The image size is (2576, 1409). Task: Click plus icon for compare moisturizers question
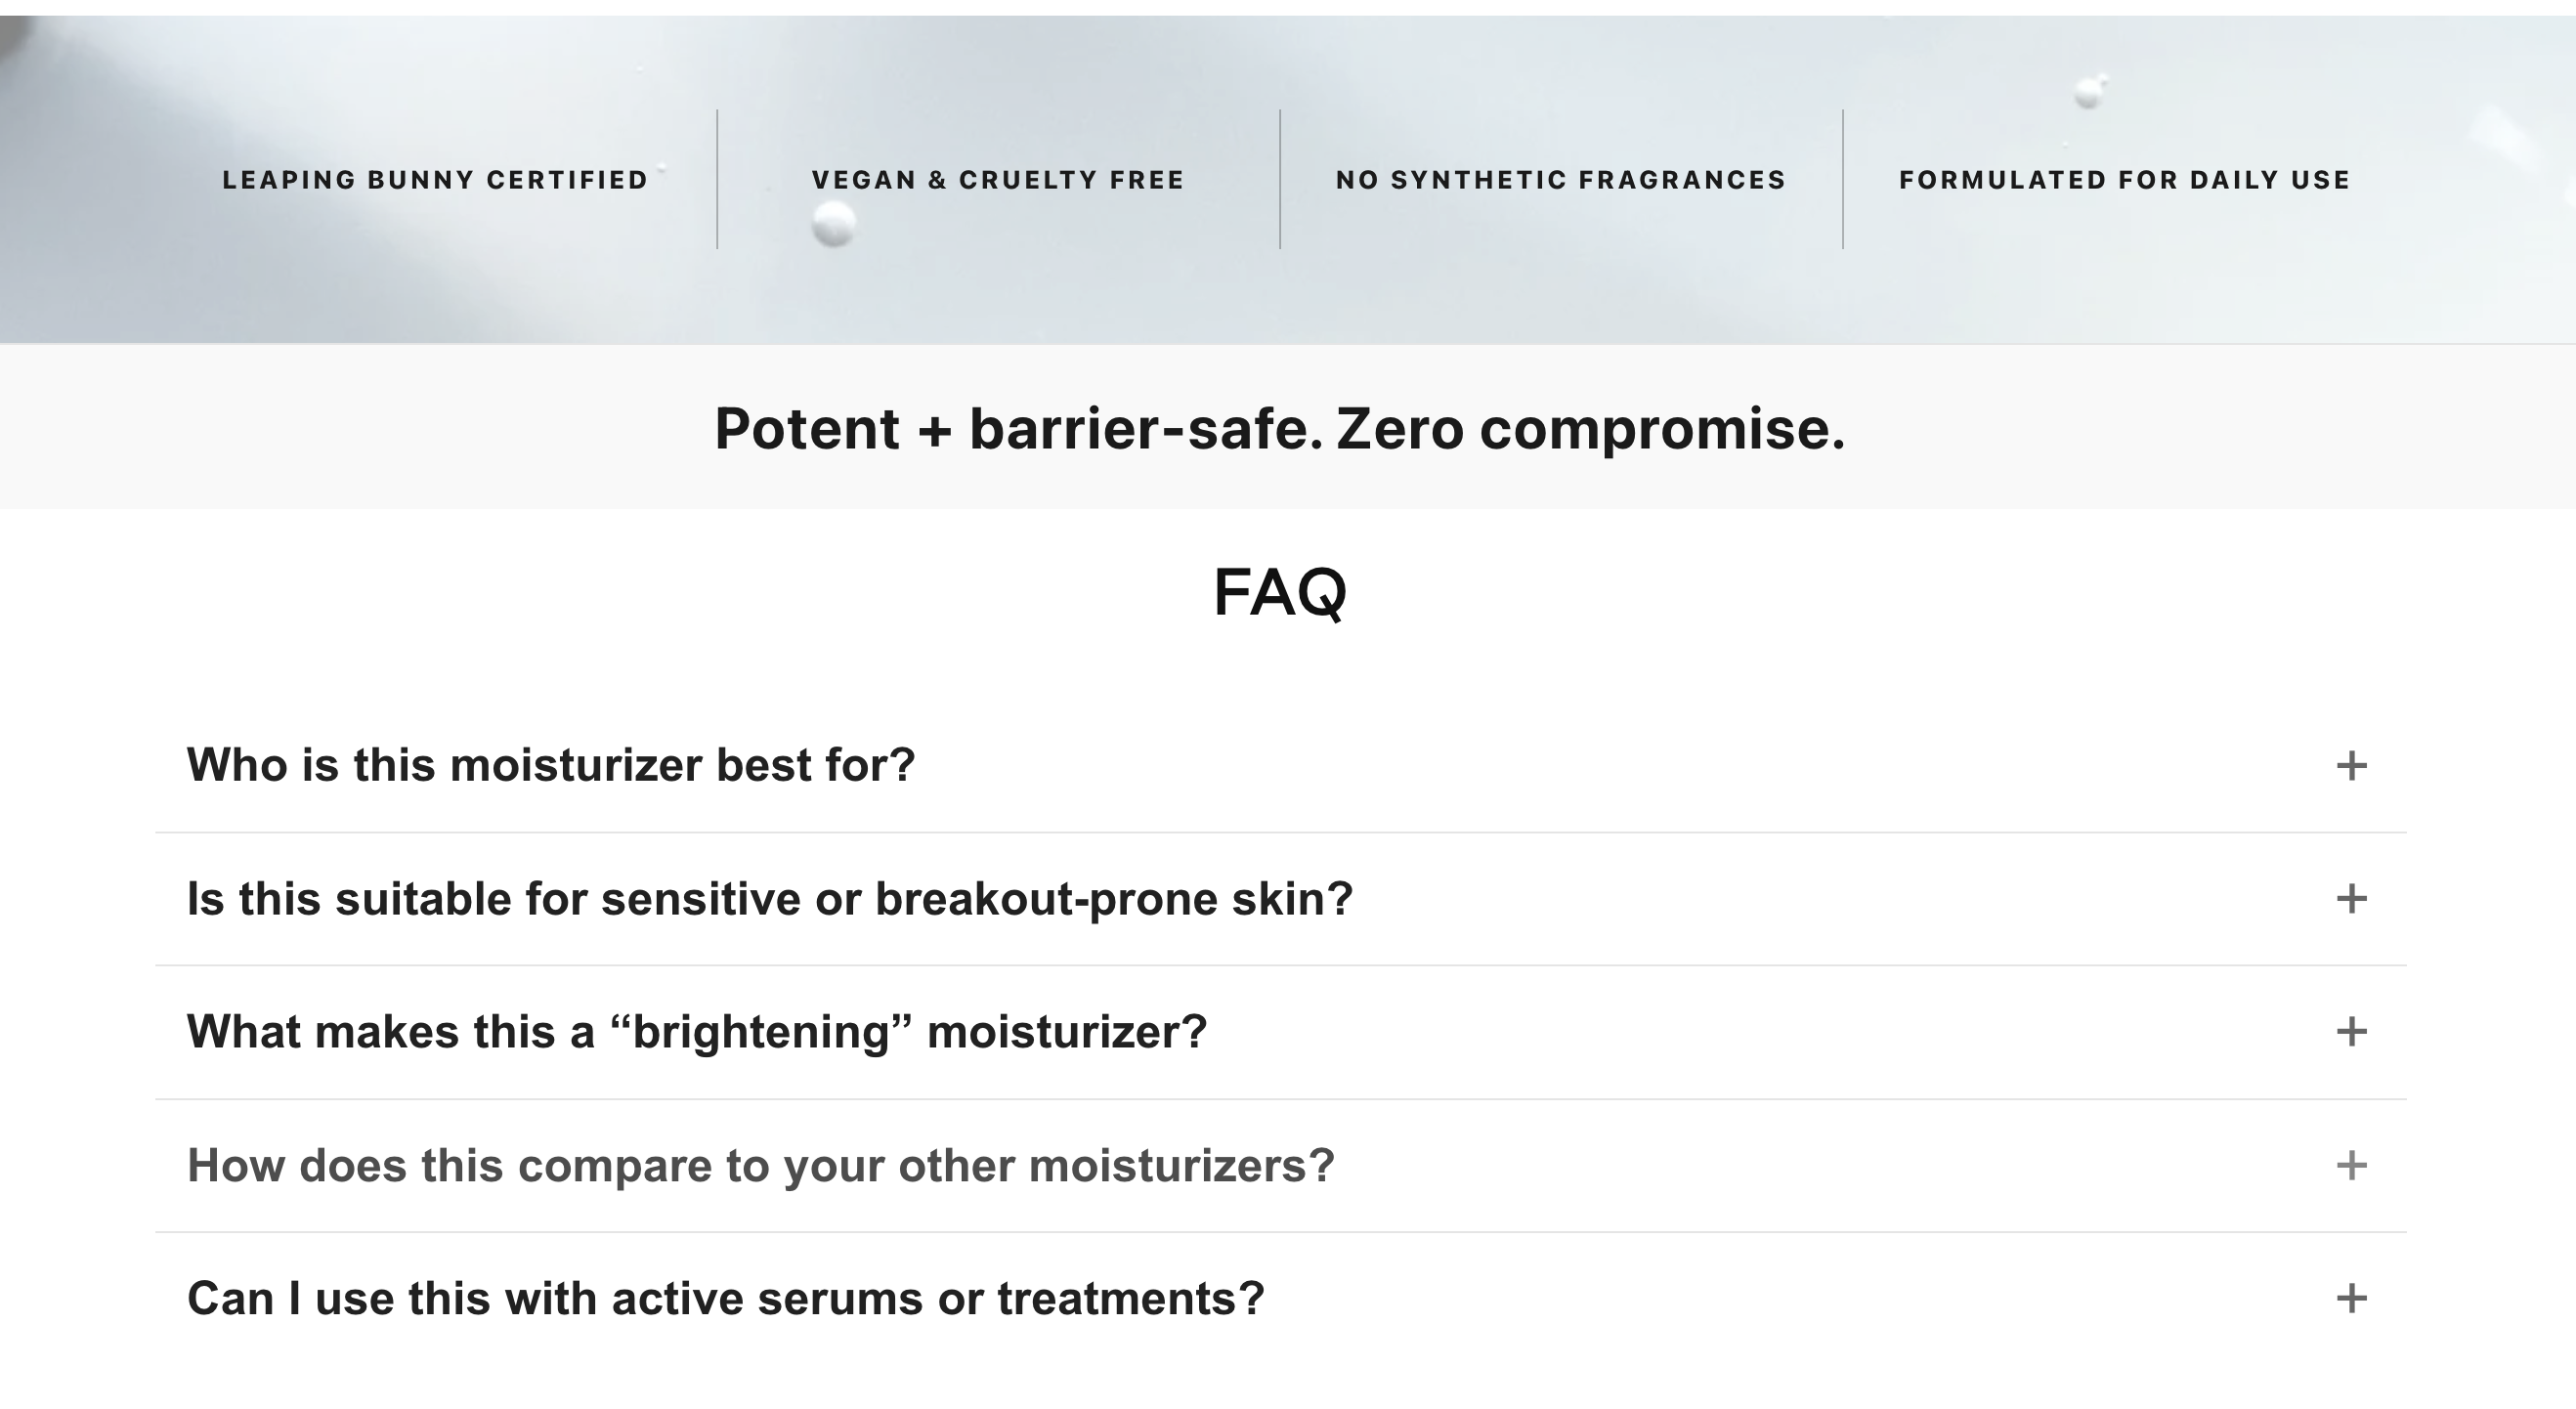[2351, 1166]
